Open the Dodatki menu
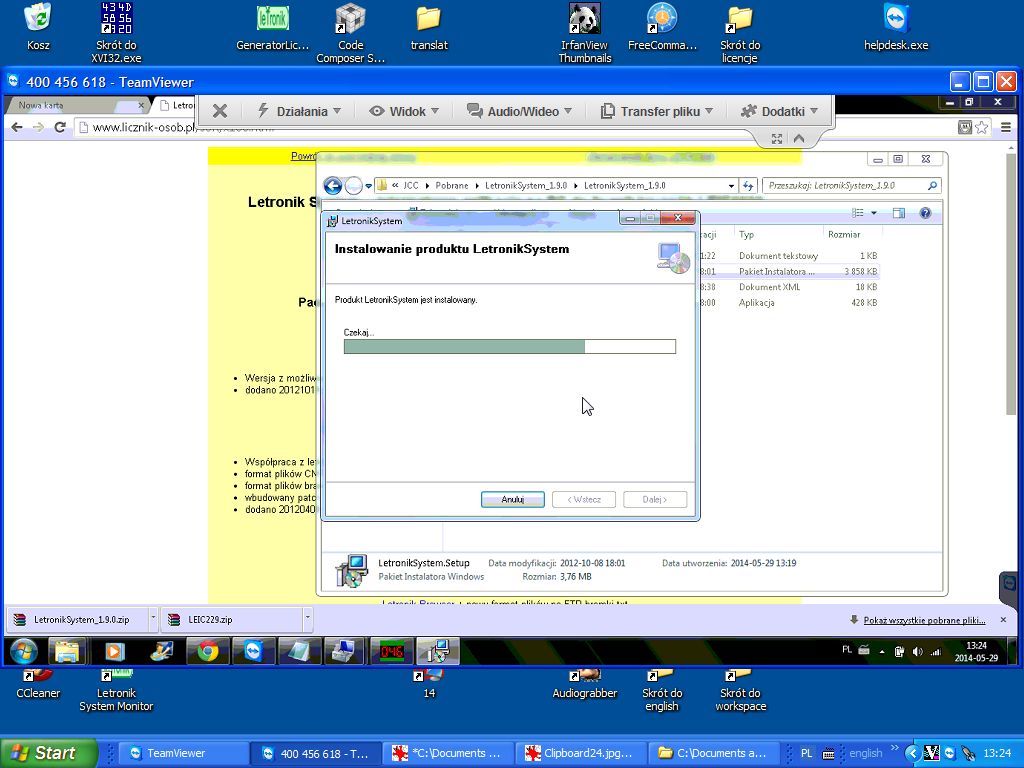This screenshot has height=768, width=1024. pos(779,111)
